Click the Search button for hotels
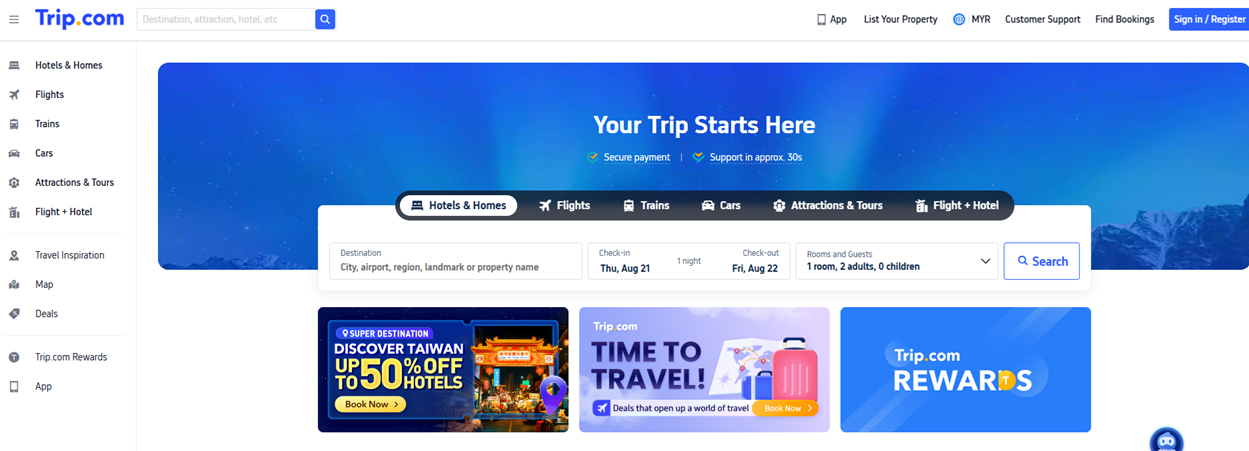 1042,261
